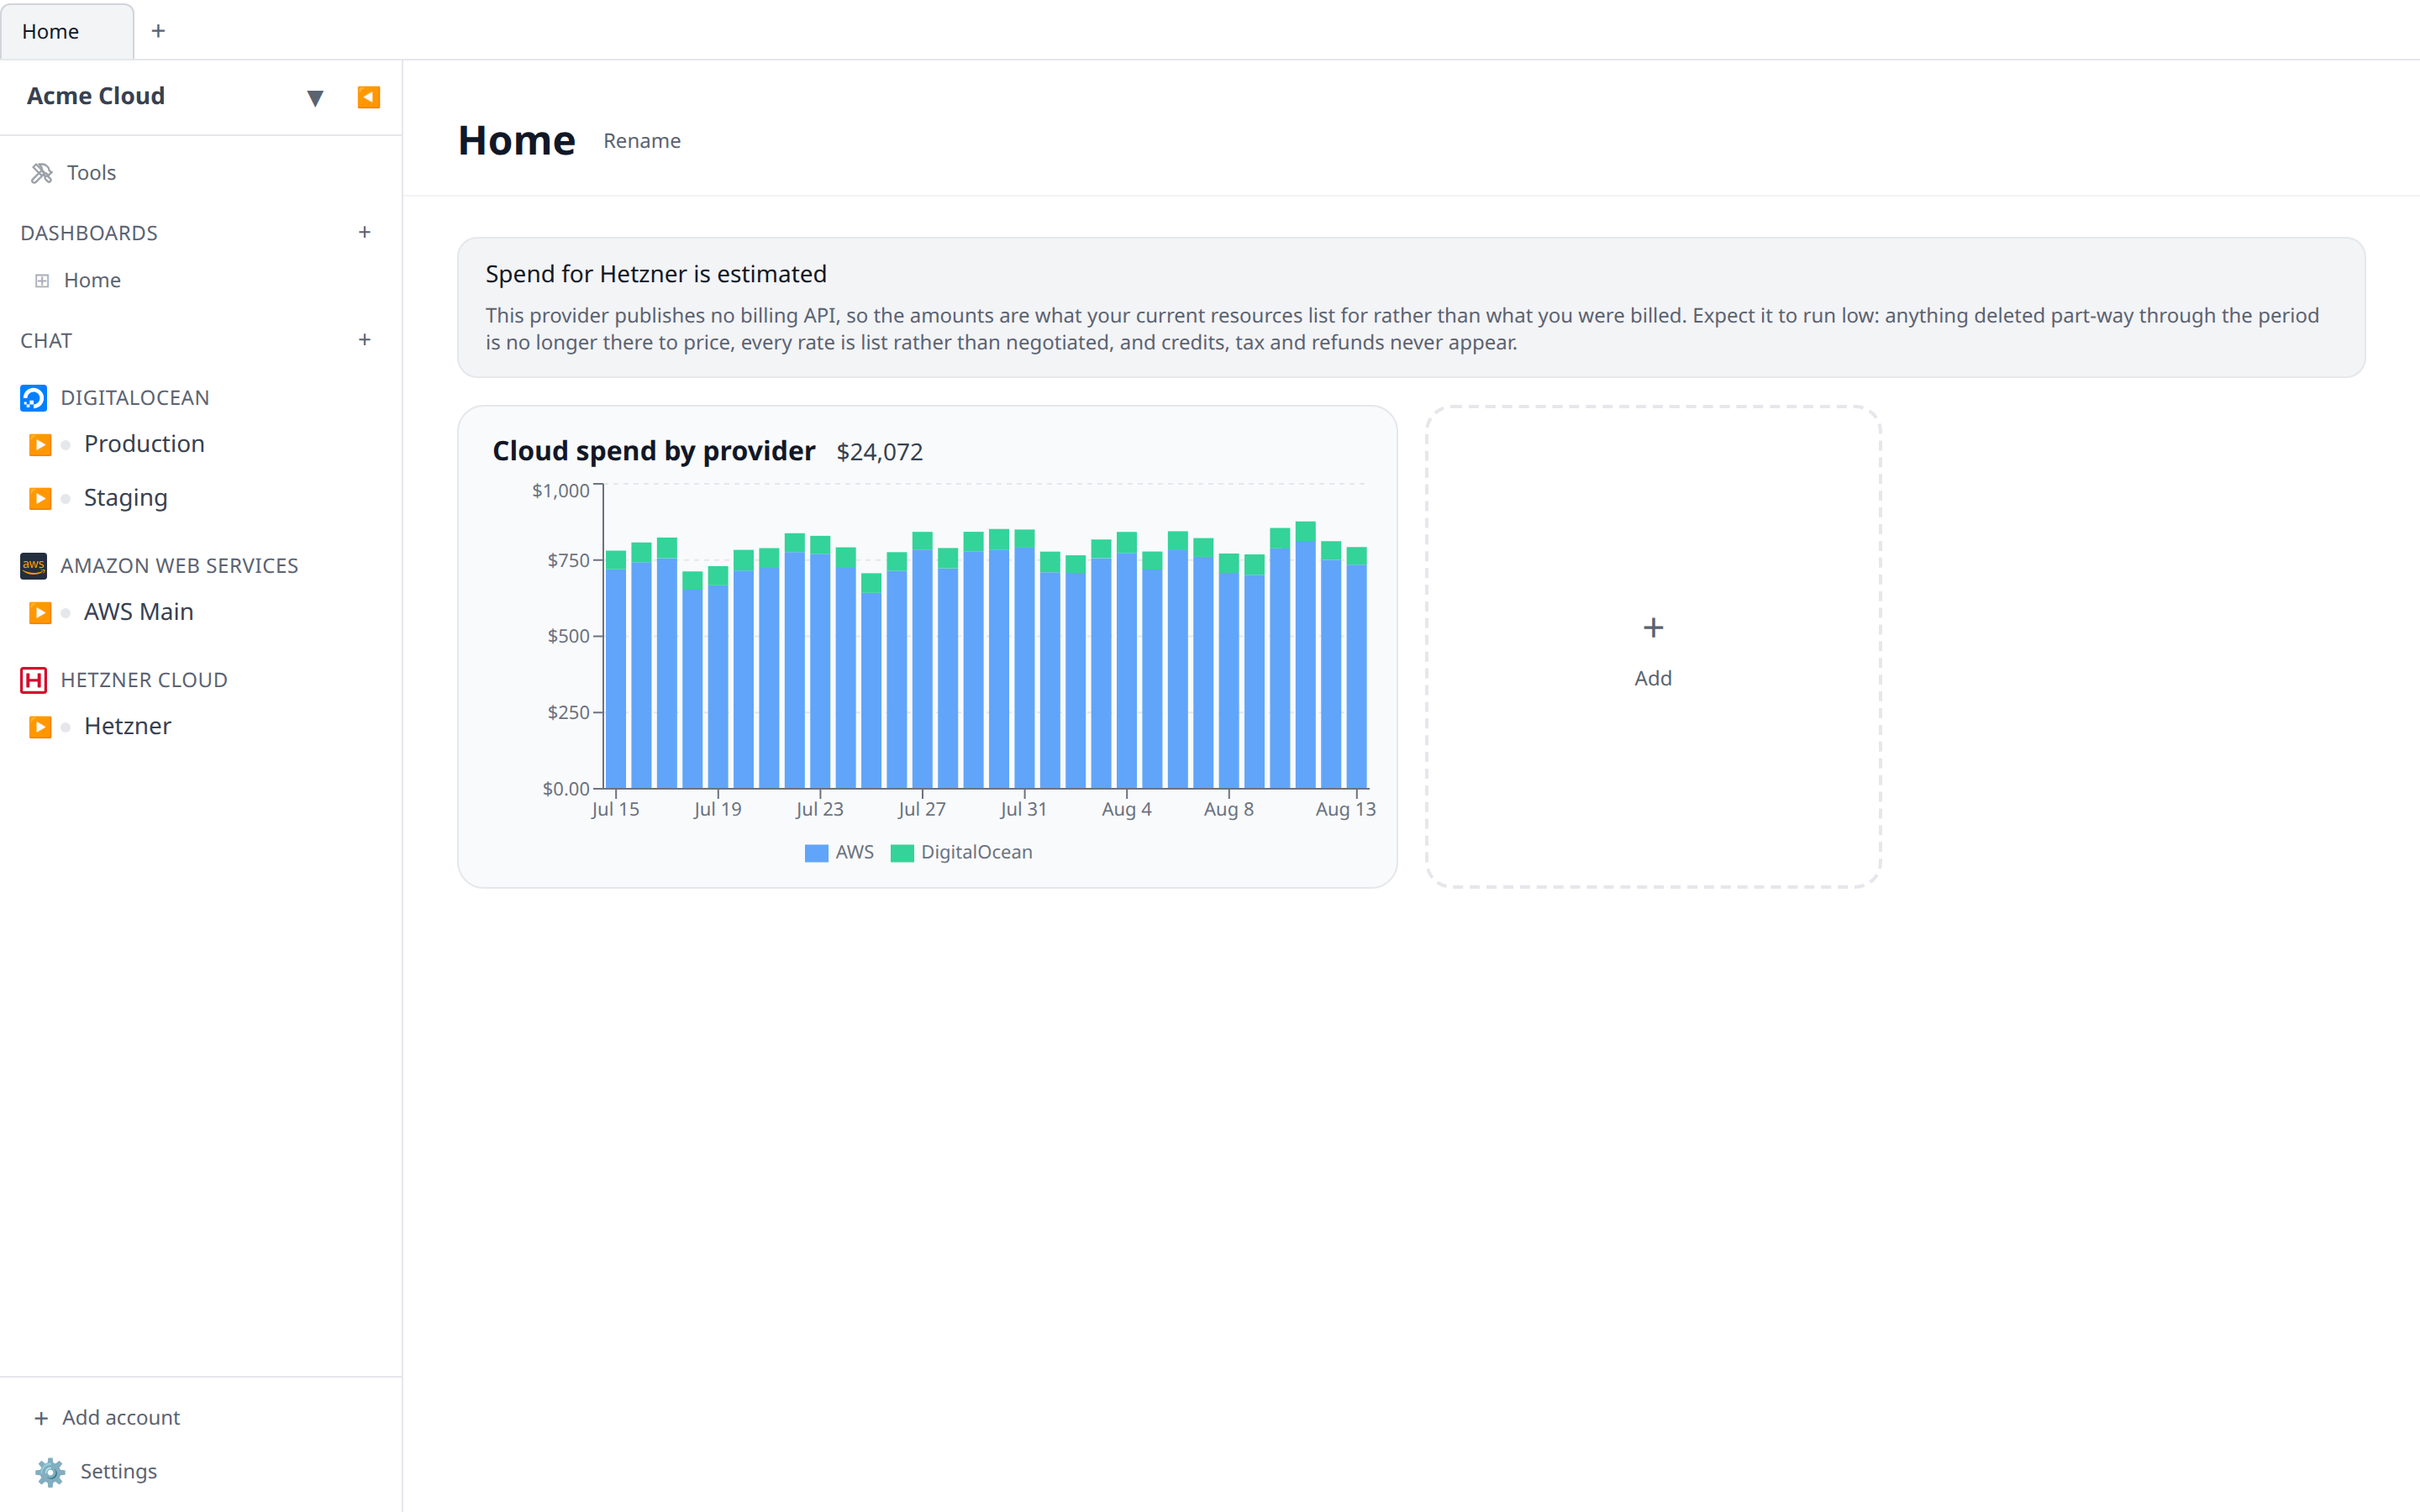Click the CHAT section header
This screenshot has height=1512, width=2420.
[46, 341]
